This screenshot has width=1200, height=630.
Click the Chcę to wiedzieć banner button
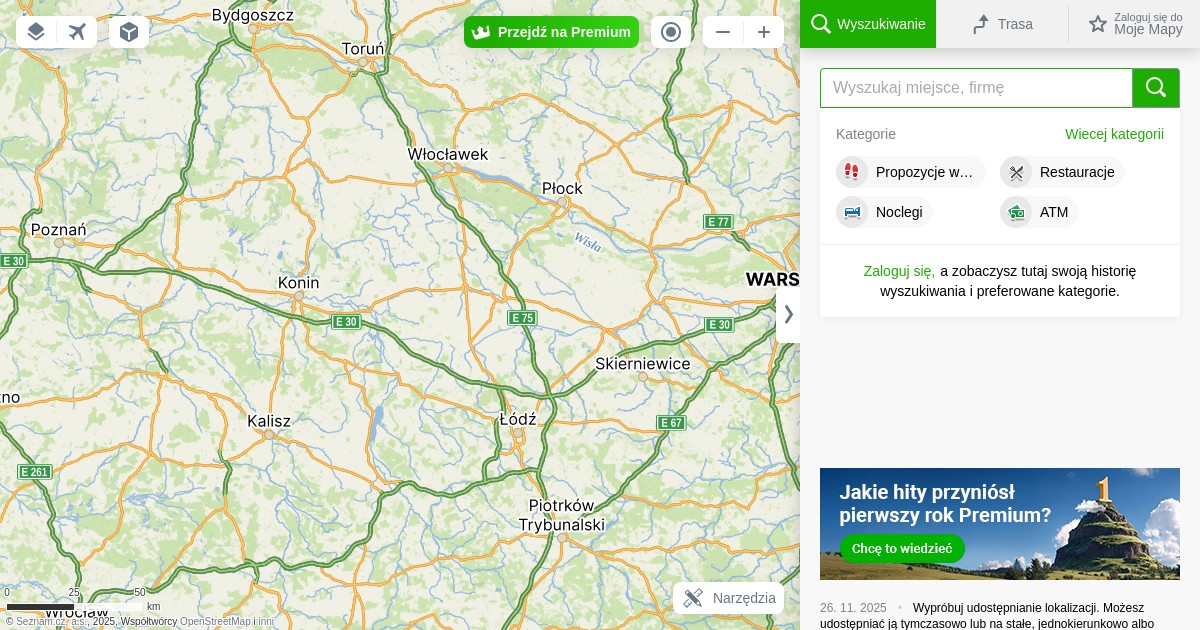coord(902,548)
